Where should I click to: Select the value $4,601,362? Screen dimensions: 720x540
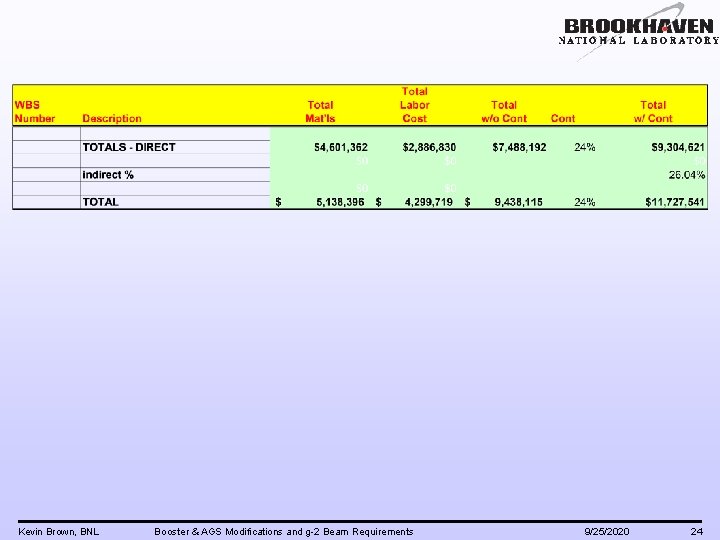pyautogui.click(x=341, y=147)
